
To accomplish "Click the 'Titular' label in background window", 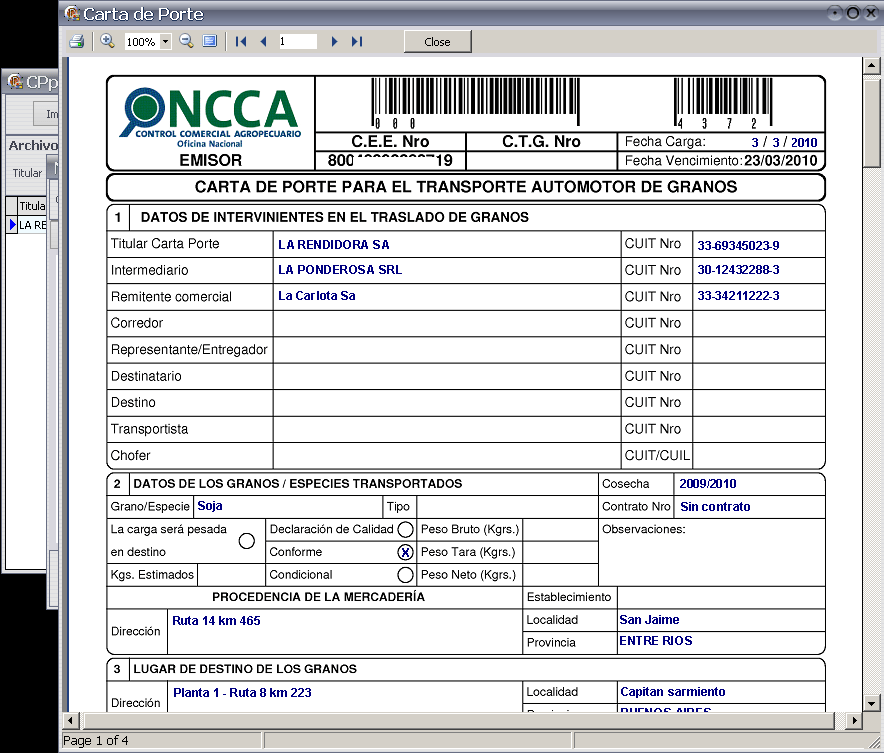I will [x=27, y=173].
